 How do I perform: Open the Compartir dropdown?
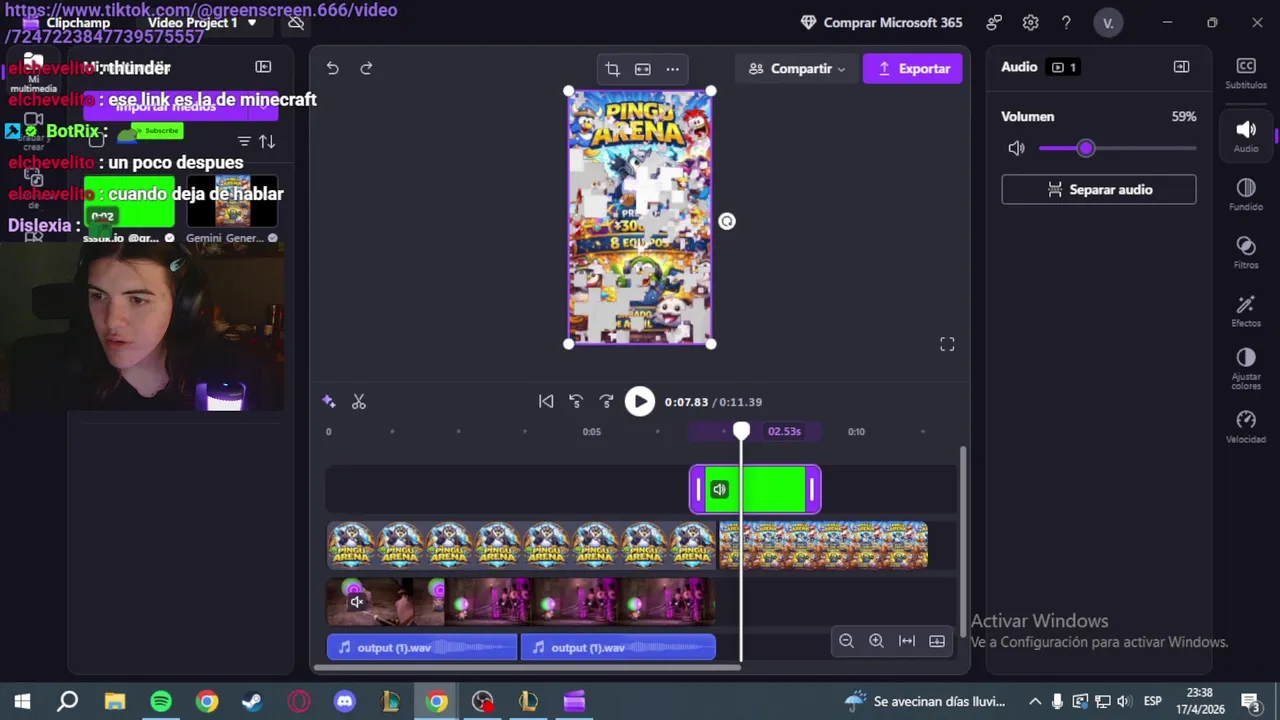pos(797,69)
